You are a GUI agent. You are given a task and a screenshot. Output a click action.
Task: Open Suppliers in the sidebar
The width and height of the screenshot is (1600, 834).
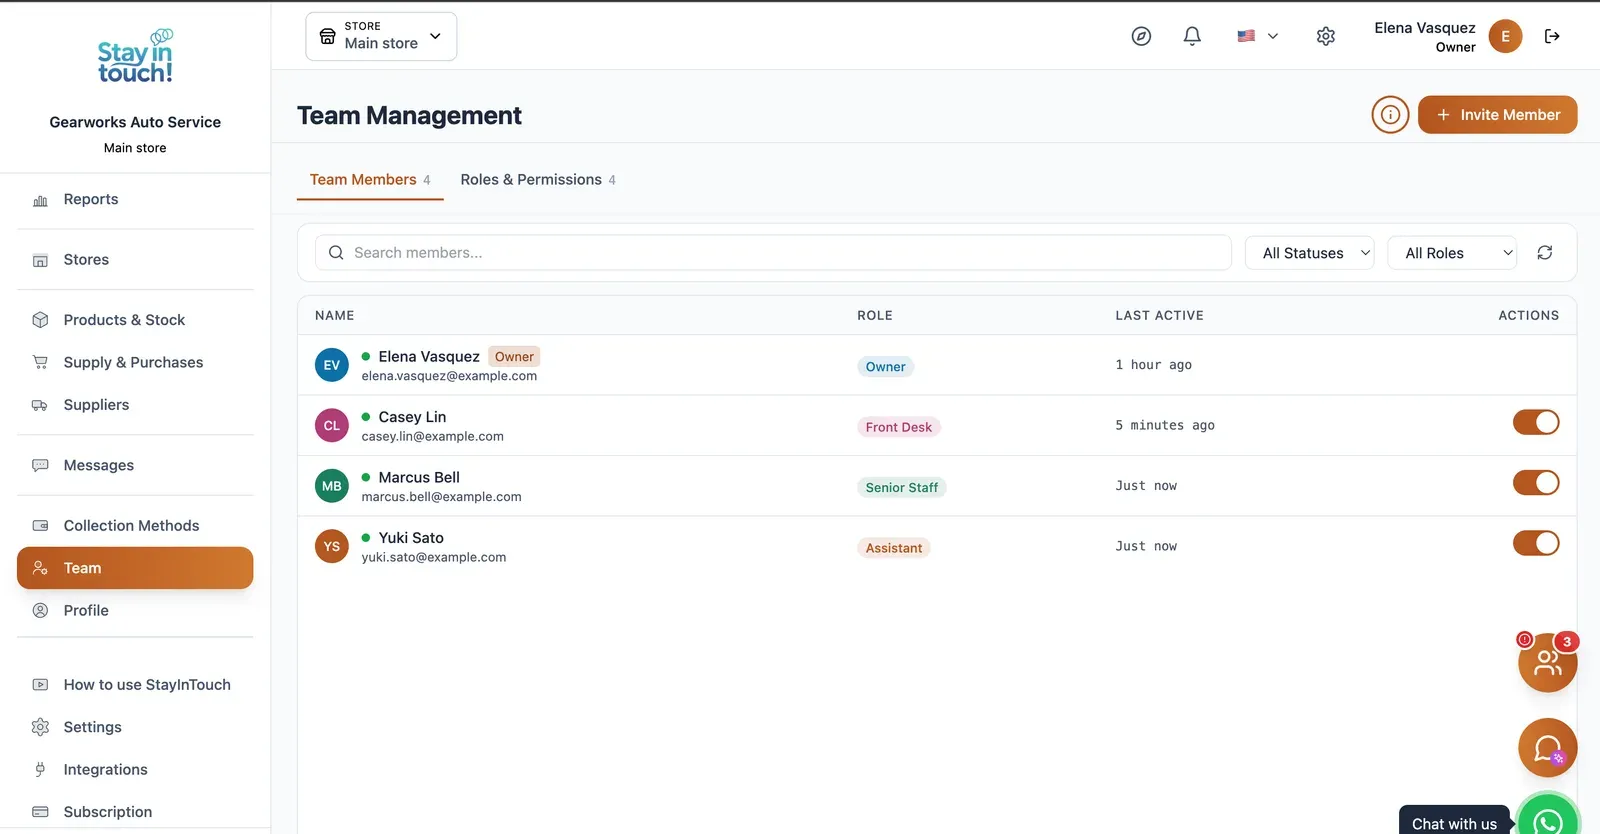[135, 405]
